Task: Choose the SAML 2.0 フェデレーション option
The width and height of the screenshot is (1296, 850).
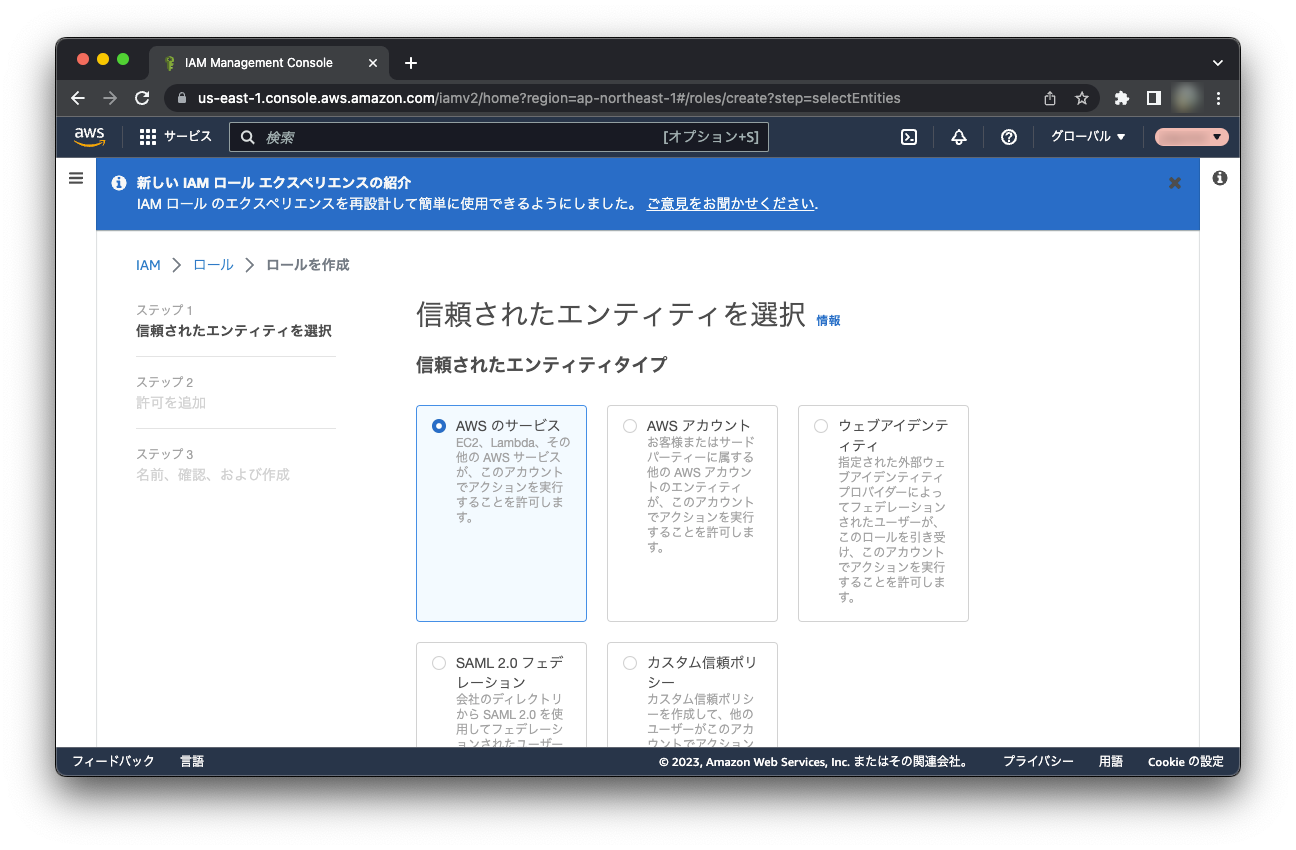Action: [439, 663]
